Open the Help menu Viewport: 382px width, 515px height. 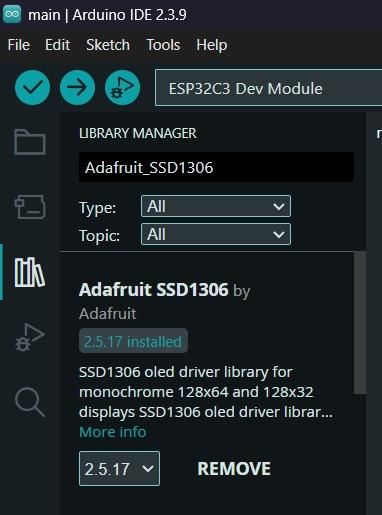tap(212, 45)
